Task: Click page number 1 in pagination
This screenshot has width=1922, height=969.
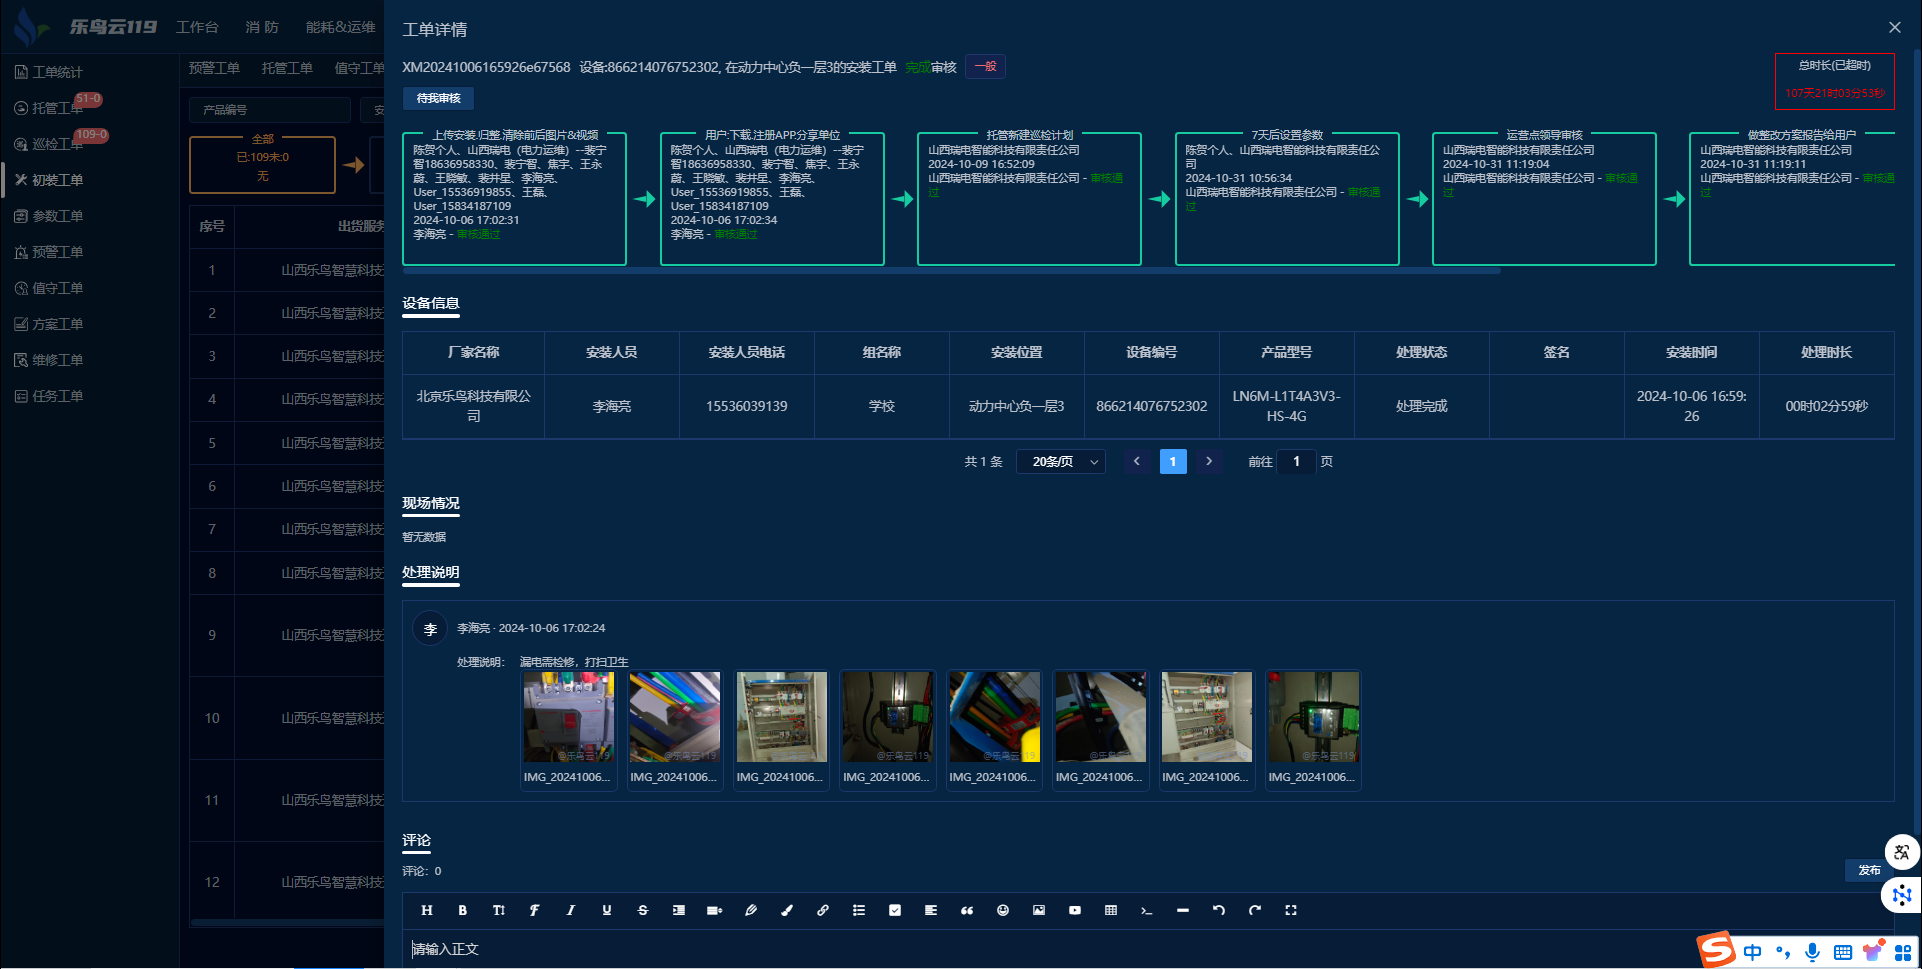Action: (1173, 462)
